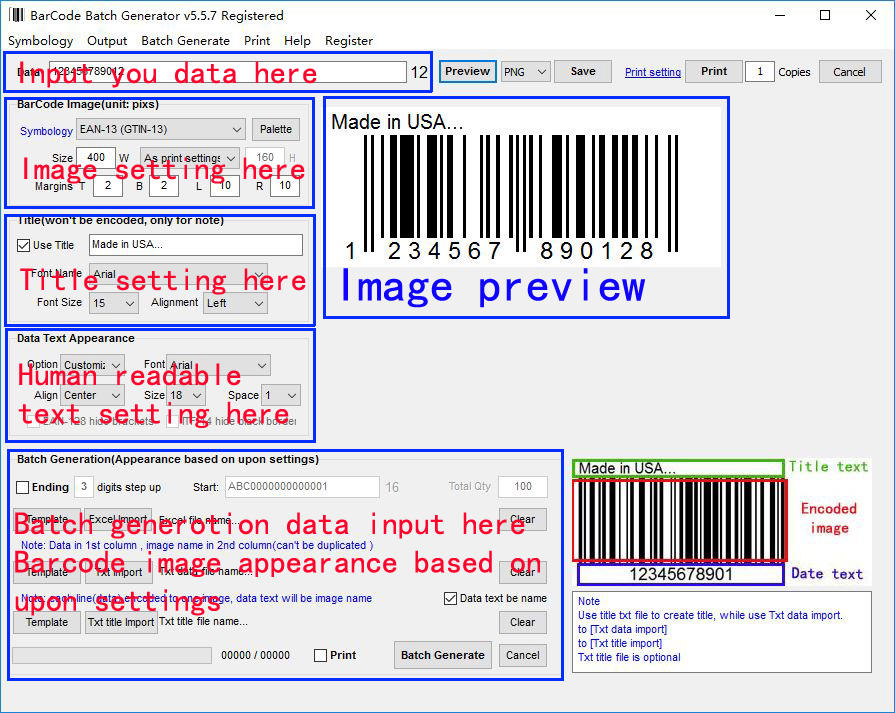Click the sample encoded barcode image
895x713 pixels.
click(x=679, y=520)
